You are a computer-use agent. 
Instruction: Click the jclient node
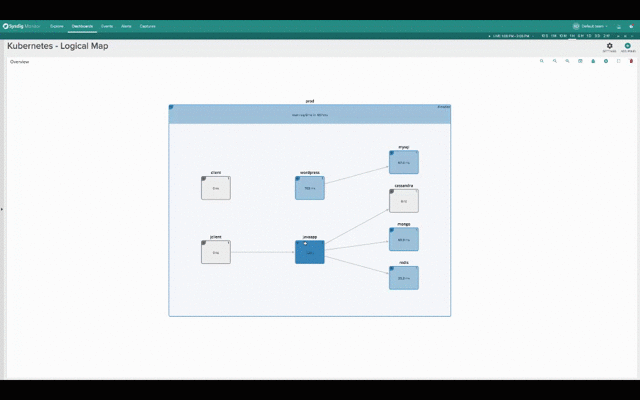pos(216,251)
